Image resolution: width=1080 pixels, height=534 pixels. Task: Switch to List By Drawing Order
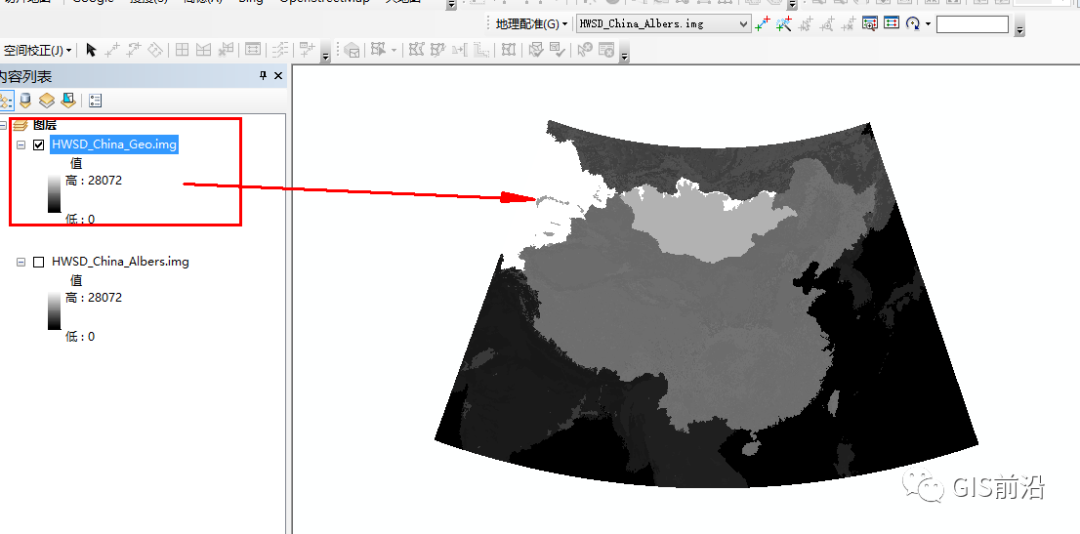4,101
